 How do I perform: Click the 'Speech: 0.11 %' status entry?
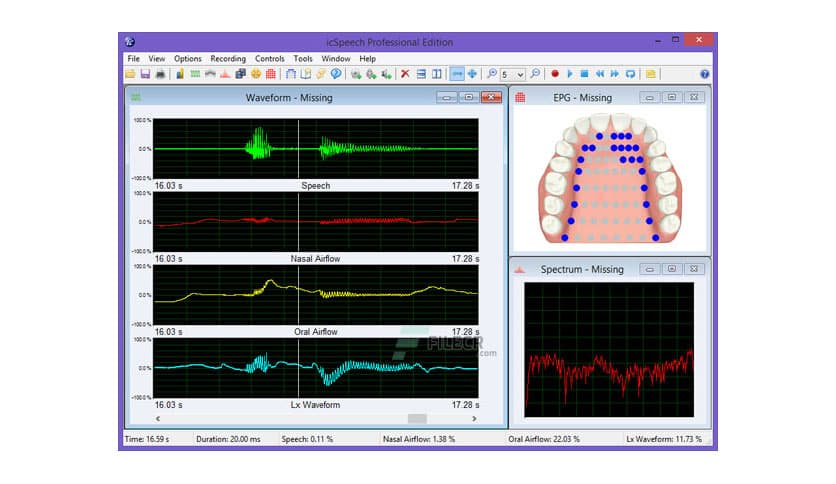[307, 439]
